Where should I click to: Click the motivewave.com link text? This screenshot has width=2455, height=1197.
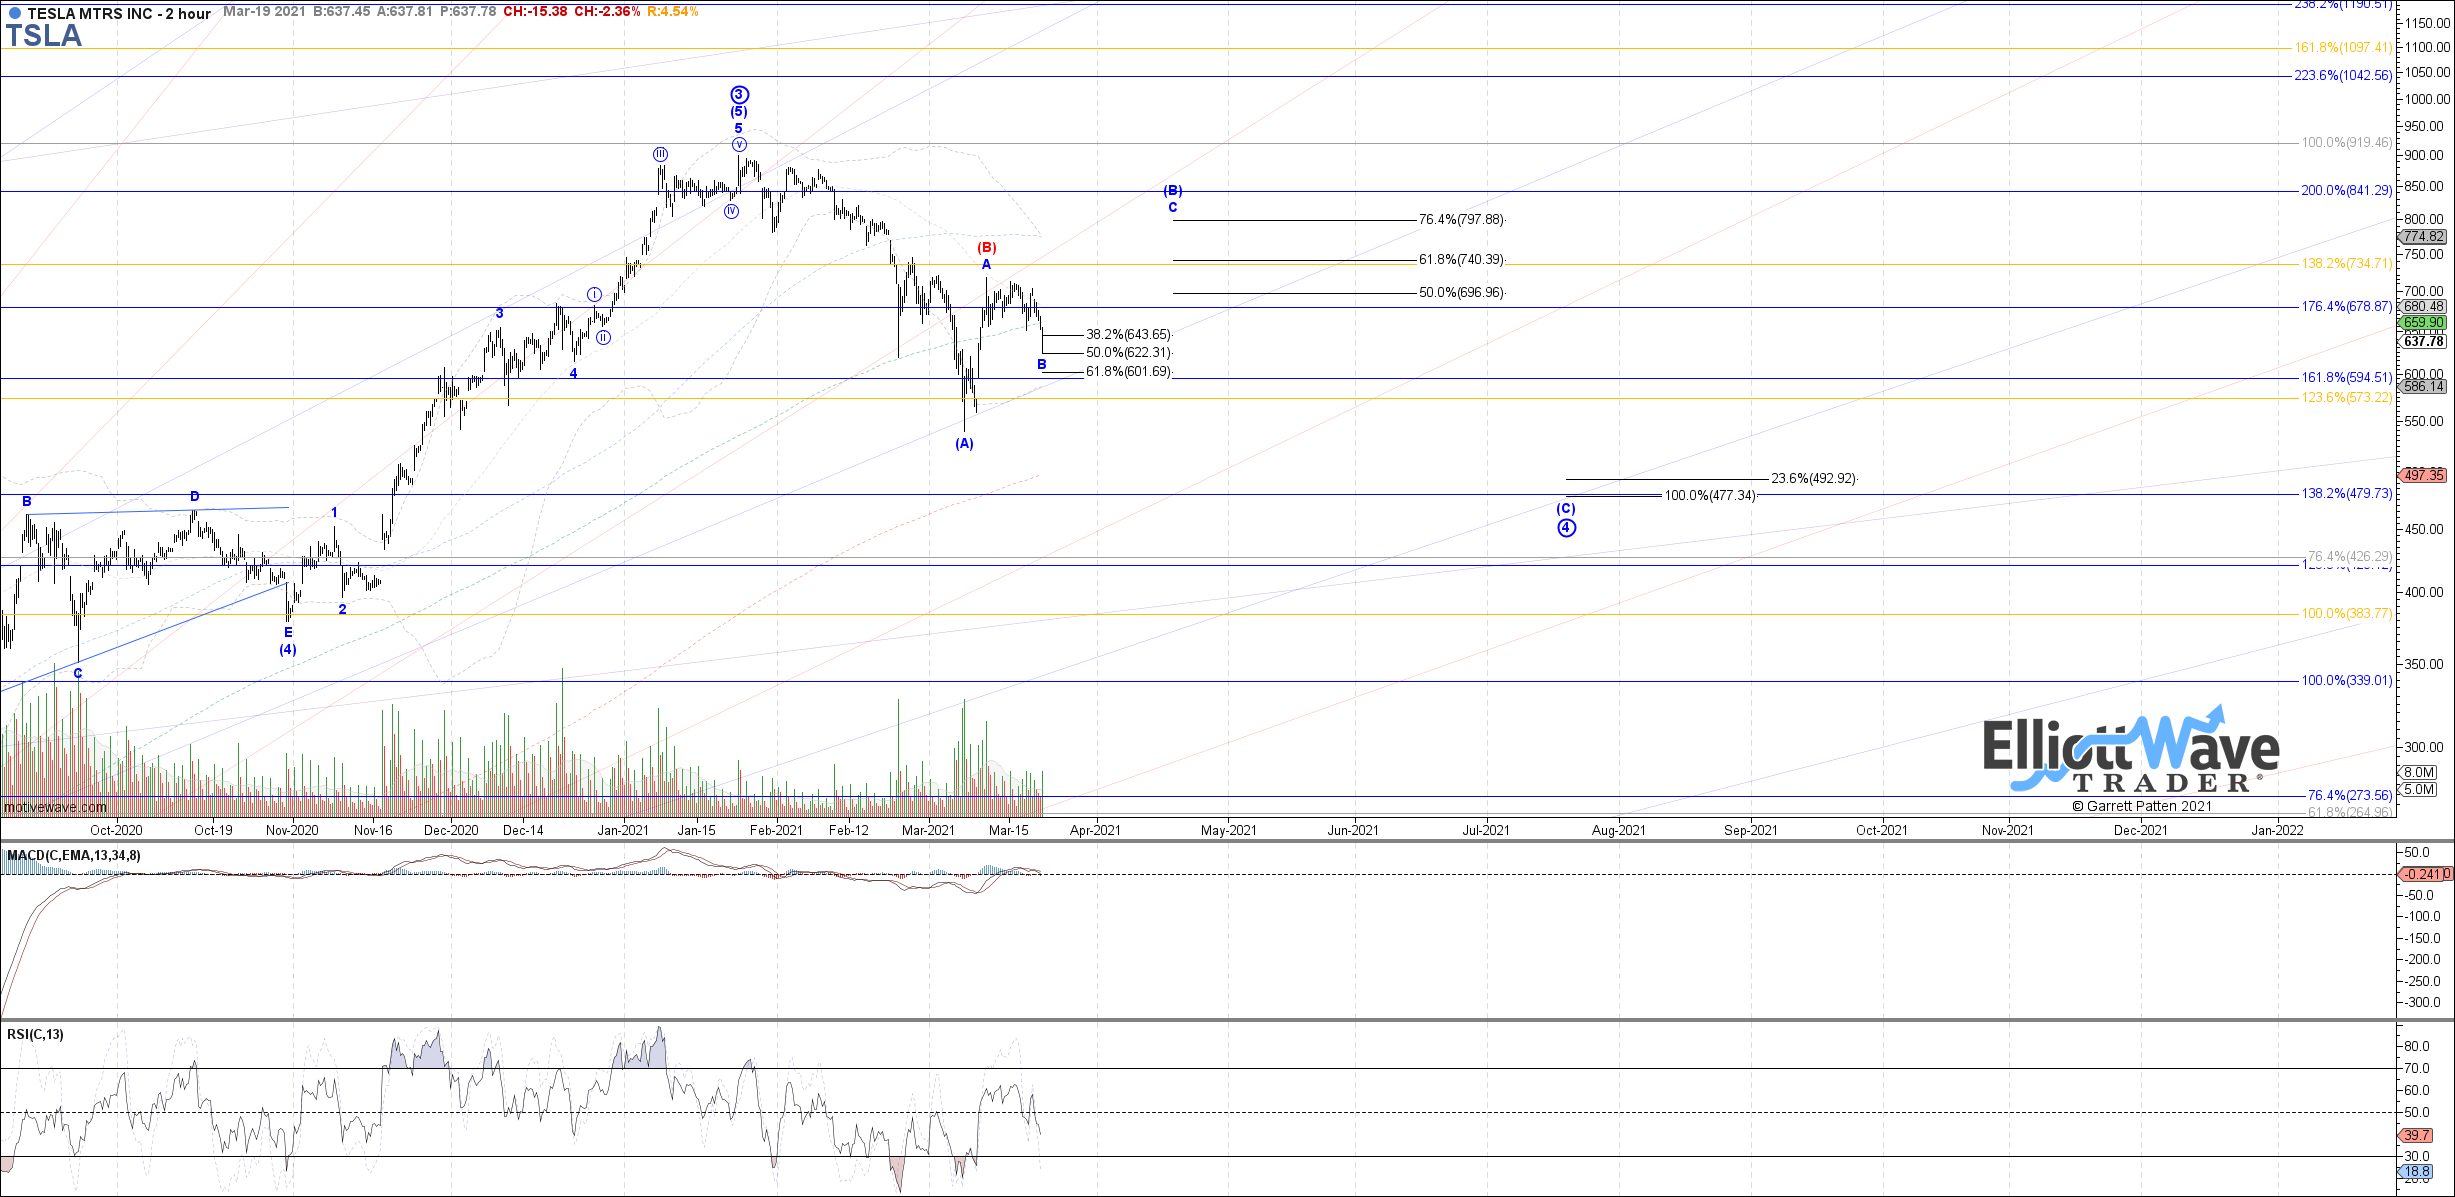tap(55, 807)
